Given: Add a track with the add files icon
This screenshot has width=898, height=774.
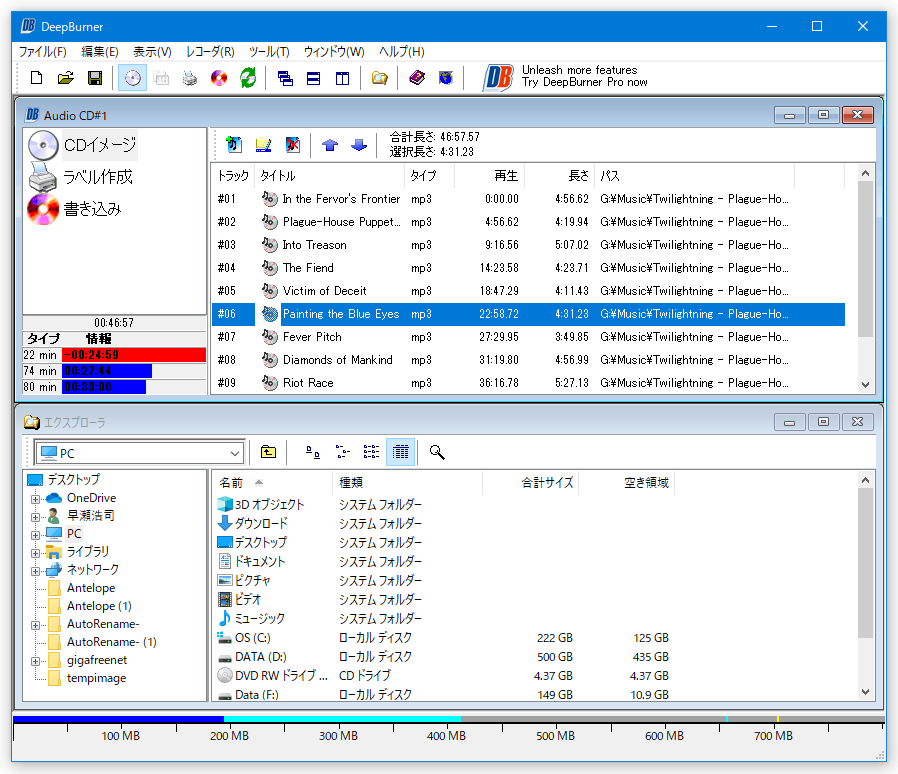Looking at the screenshot, I should [x=234, y=144].
